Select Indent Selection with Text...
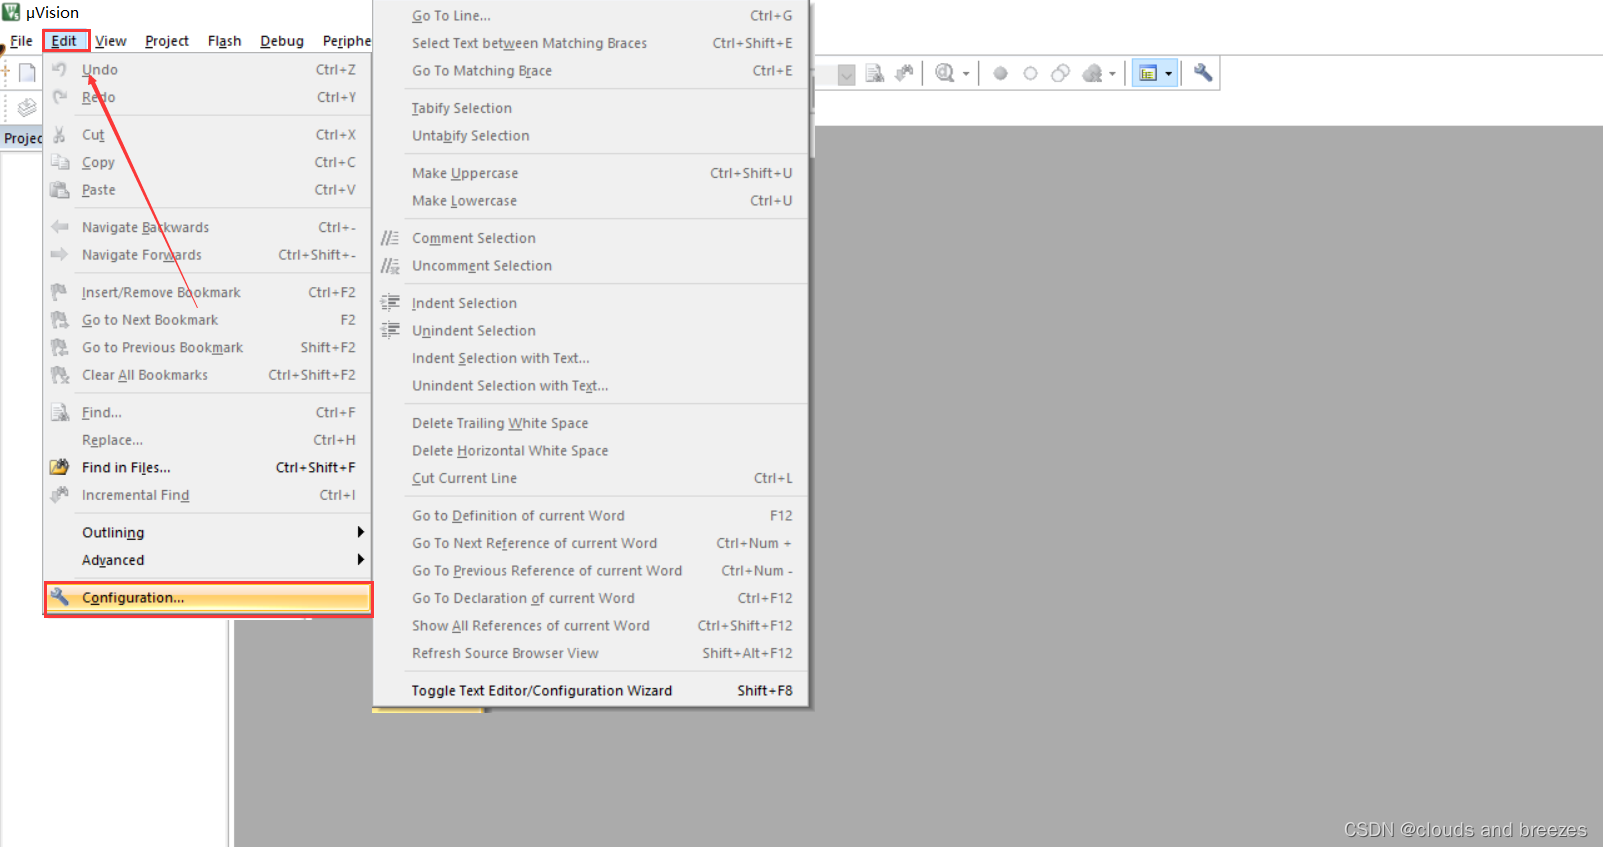This screenshot has height=847, width=1603. (x=591, y=358)
